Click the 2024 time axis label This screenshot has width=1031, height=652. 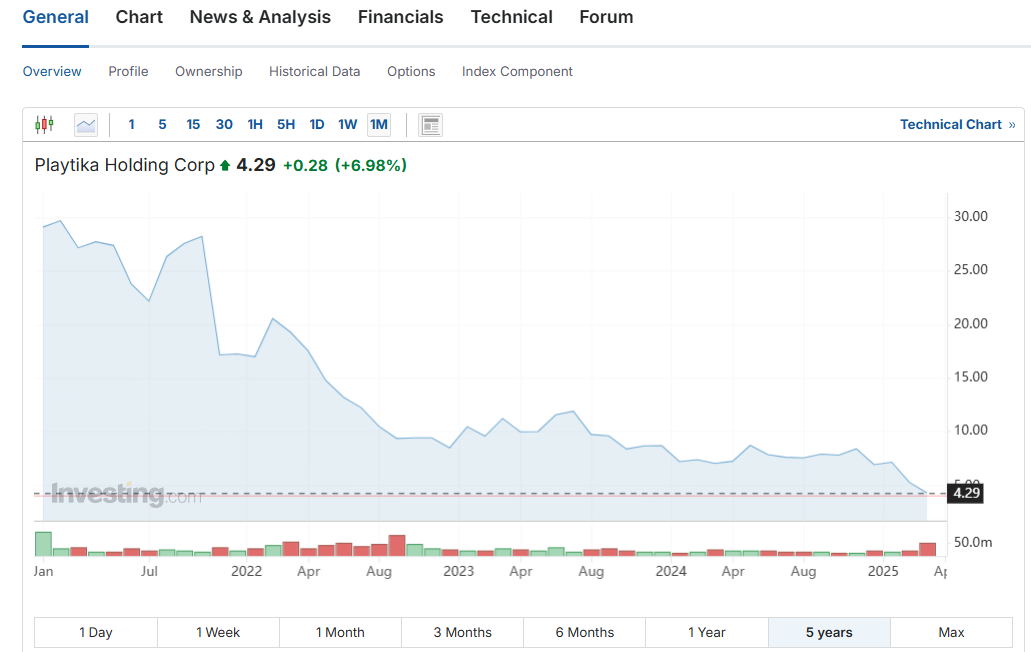coord(671,571)
